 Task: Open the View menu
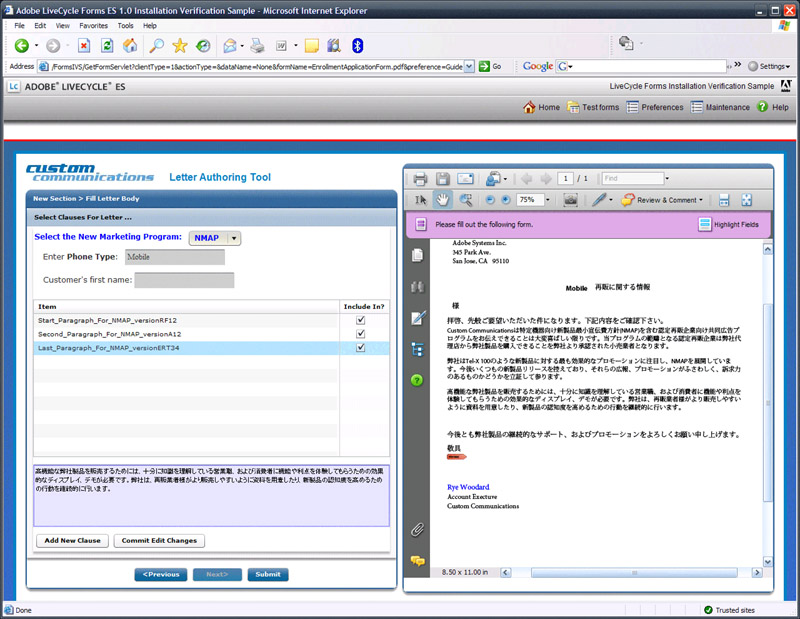[x=63, y=26]
